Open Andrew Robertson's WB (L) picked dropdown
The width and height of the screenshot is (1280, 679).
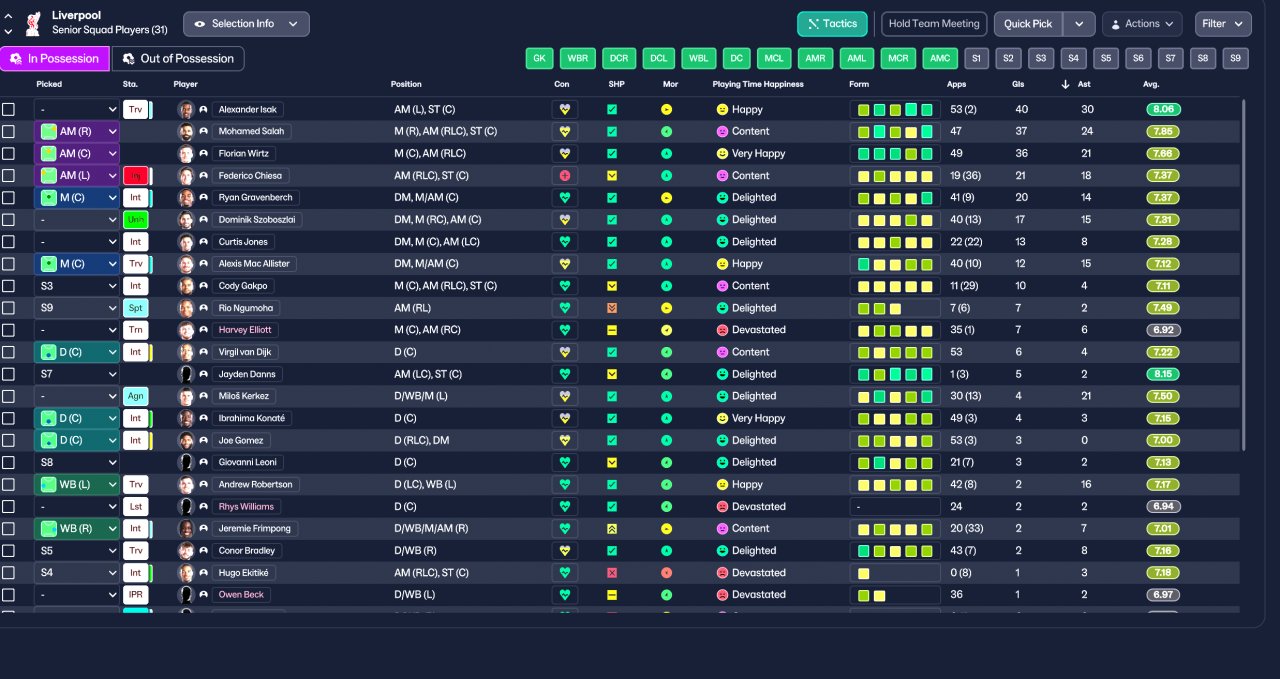pyautogui.click(x=77, y=484)
